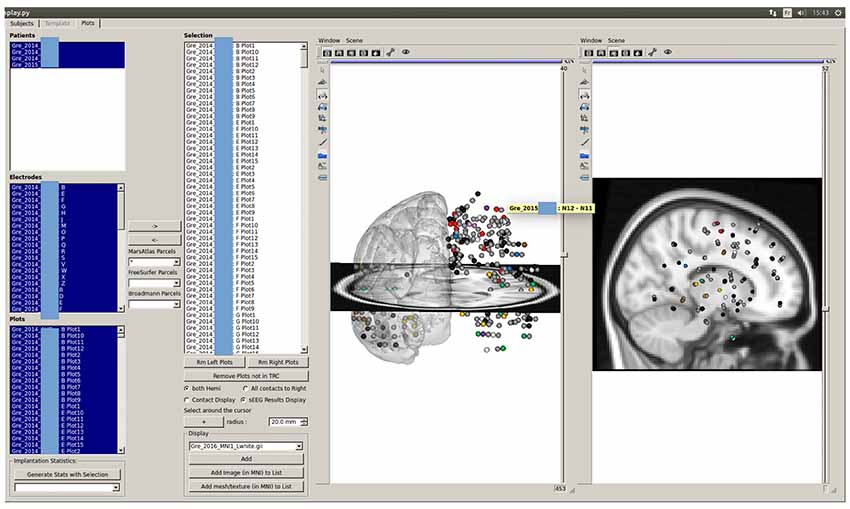Open the Broadmann Parcels dropdown
The width and height of the screenshot is (850, 509).
pos(154,304)
